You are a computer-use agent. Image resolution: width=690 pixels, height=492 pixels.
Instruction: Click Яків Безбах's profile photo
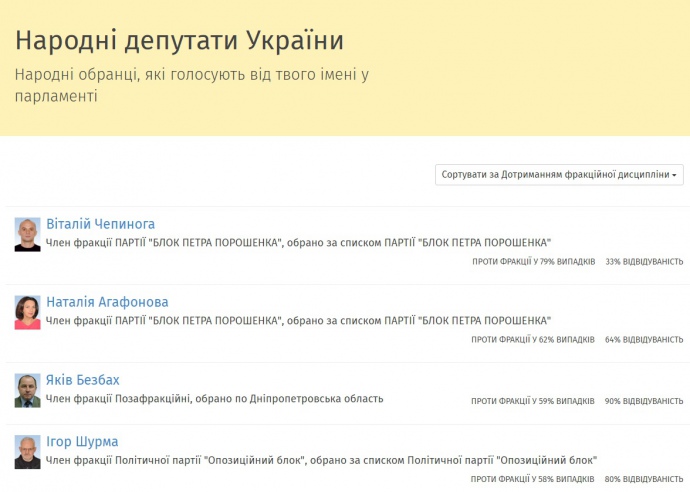[x=28, y=390]
